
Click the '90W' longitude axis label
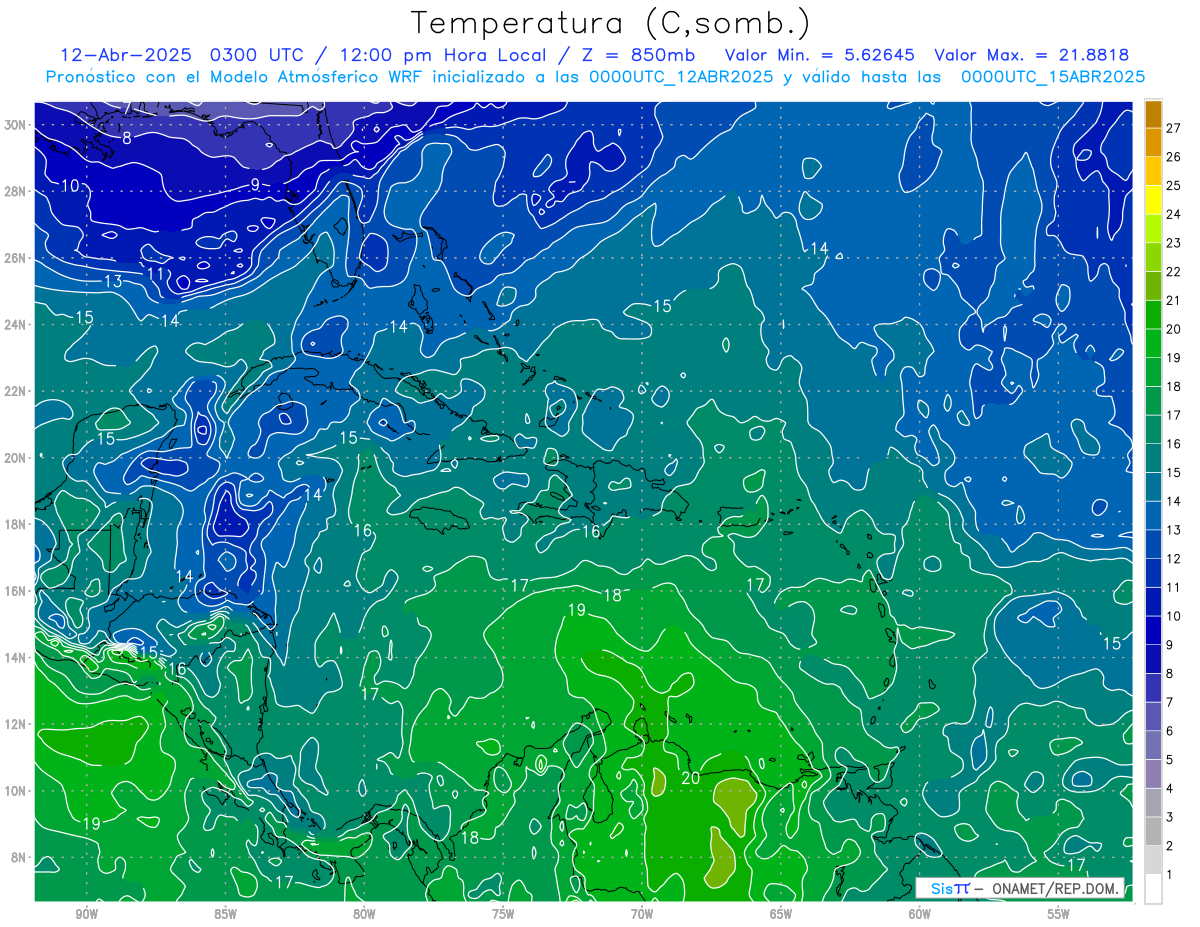click(x=86, y=915)
